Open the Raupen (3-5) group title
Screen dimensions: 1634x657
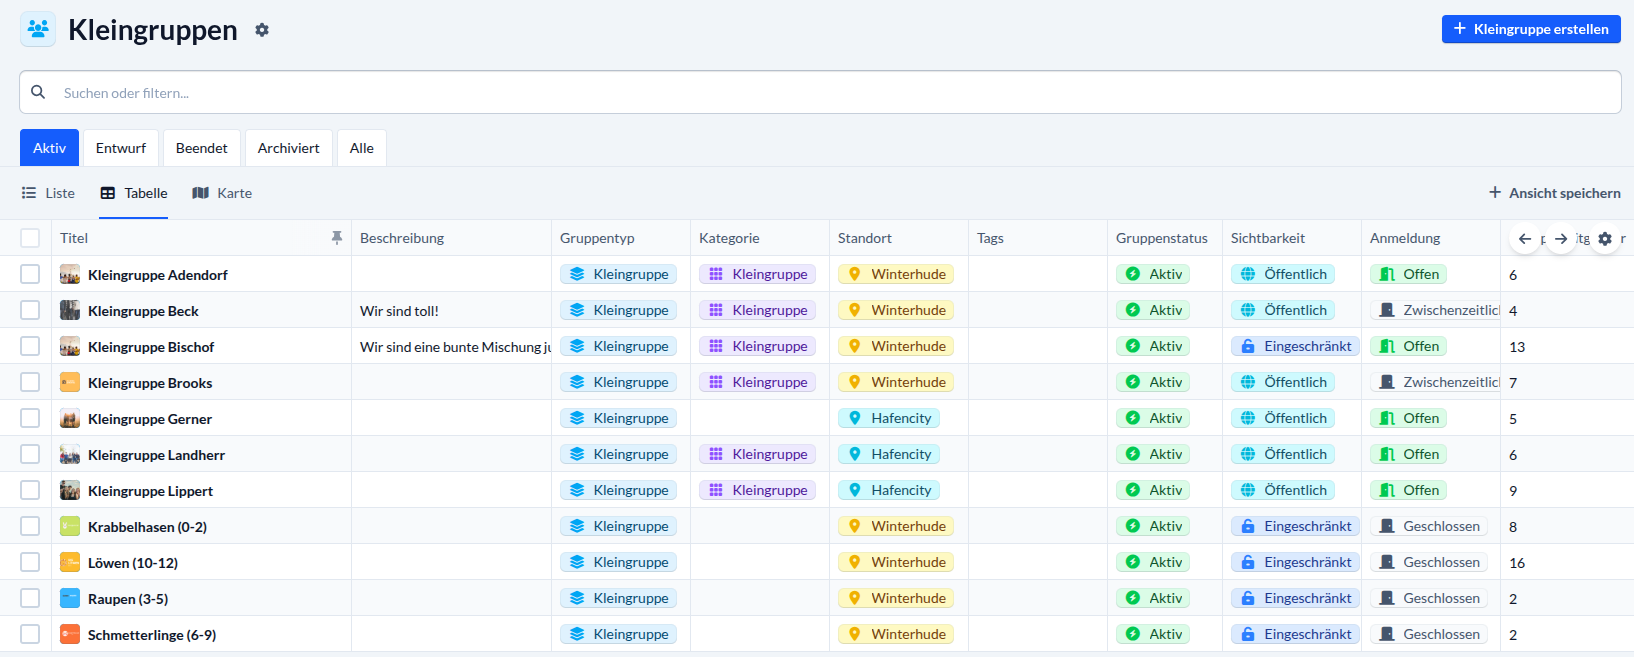pos(128,599)
